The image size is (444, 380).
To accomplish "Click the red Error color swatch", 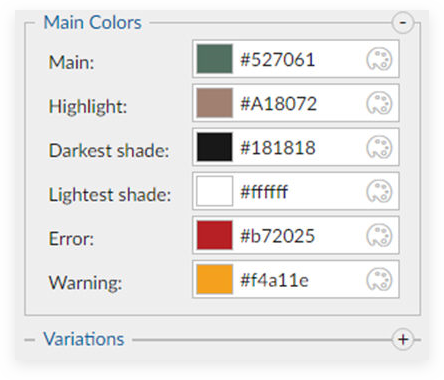I will [x=214, y=235].
